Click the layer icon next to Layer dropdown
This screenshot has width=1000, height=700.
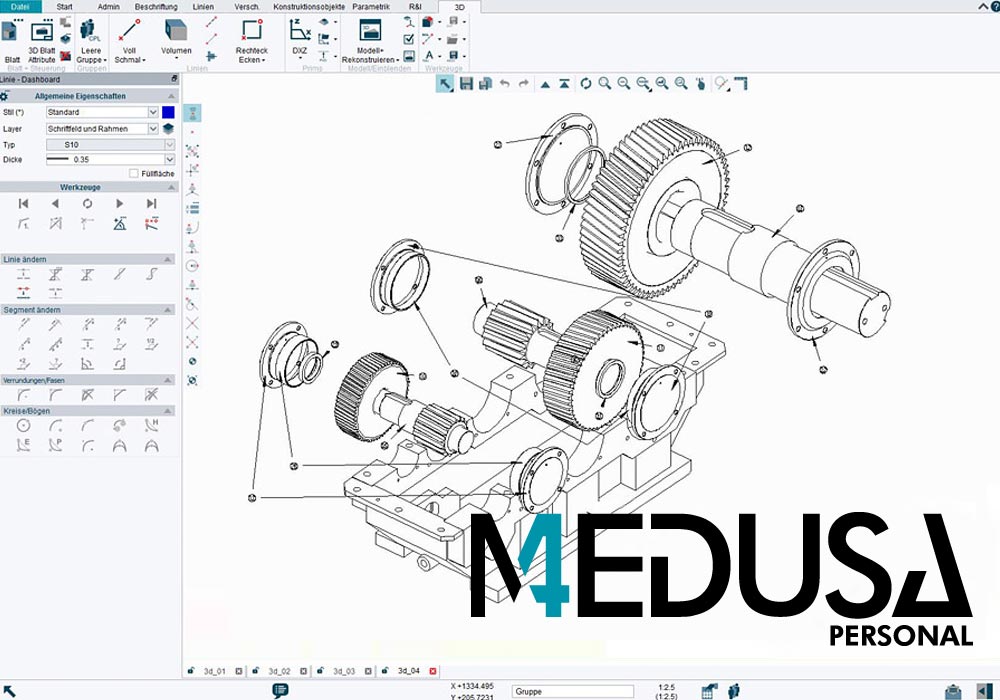(168, 129)
